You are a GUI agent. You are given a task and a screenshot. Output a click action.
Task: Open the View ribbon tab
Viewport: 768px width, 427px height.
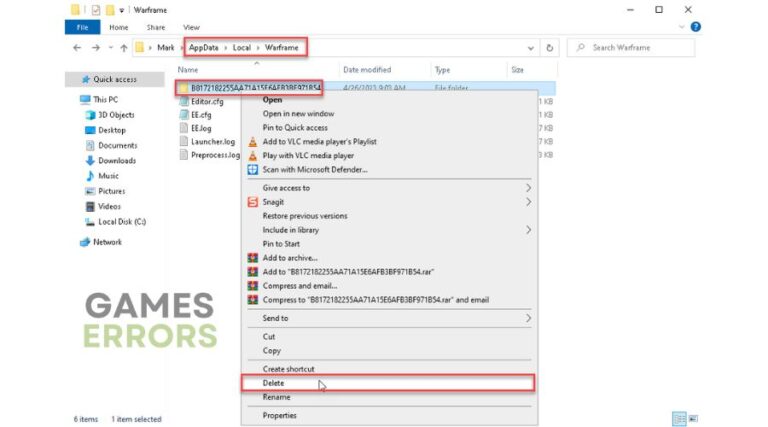[x=191, y=27]
